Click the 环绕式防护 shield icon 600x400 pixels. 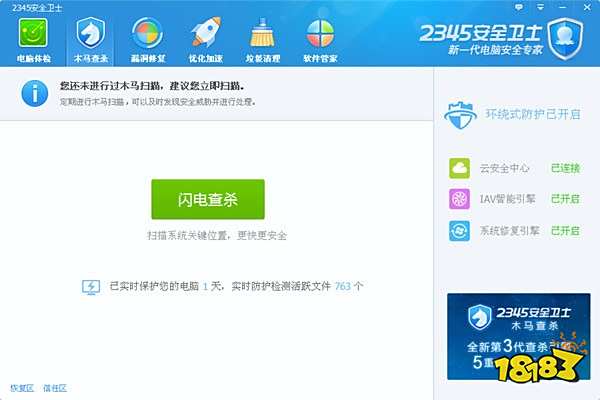tap(461, 115)
